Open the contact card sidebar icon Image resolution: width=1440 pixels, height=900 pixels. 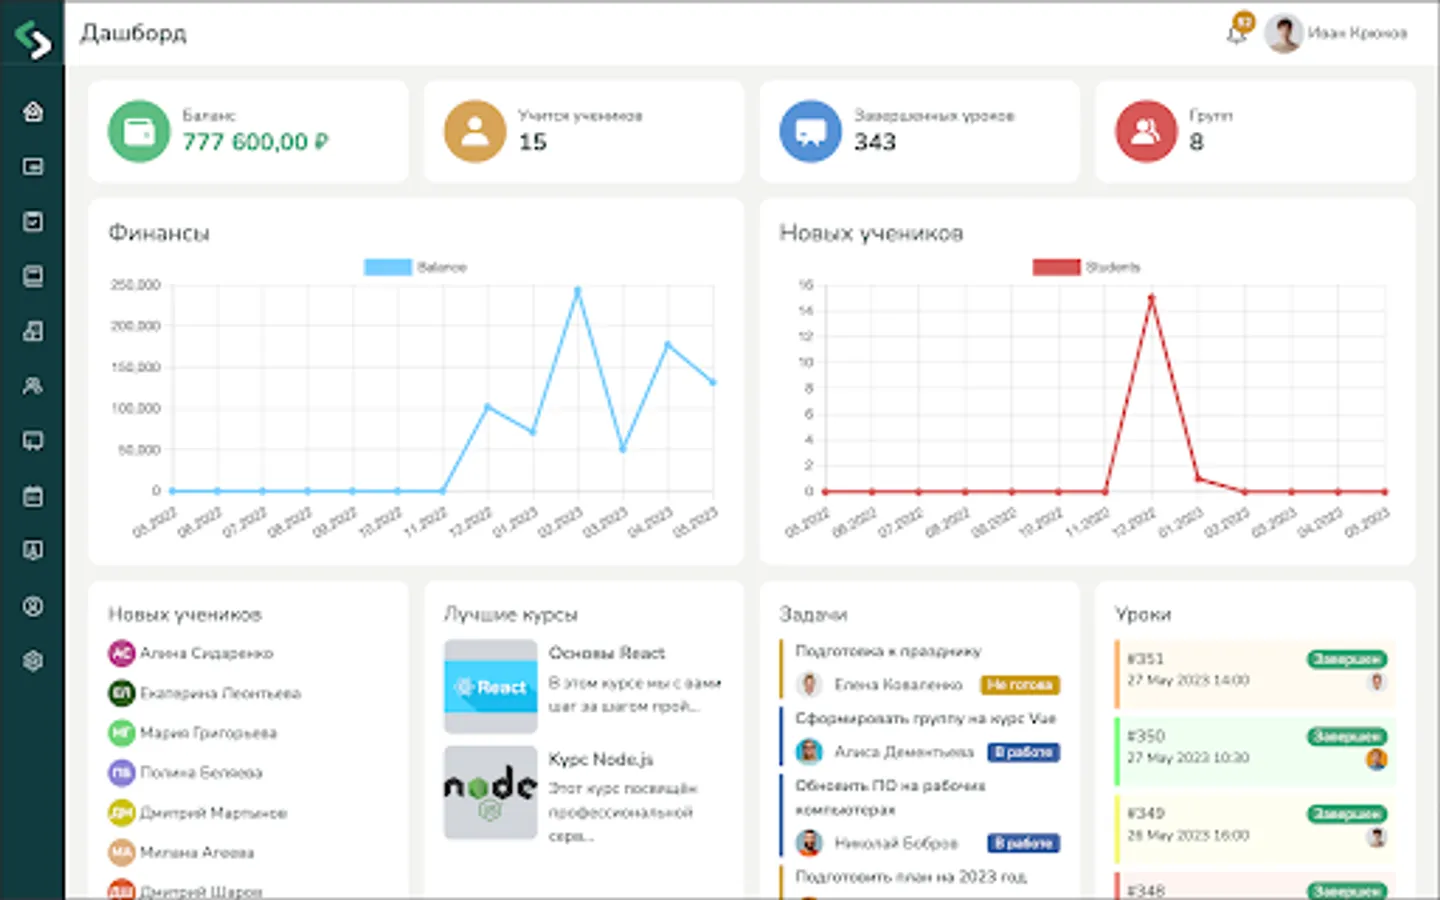coord(33,550)
